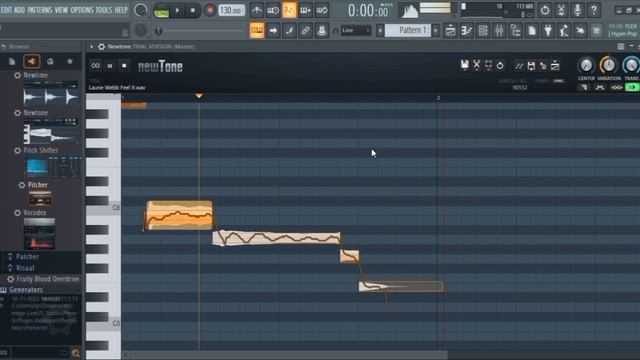The image size is (640, 360).
Task: Open the VIEW menu
Action: (61, 10)
